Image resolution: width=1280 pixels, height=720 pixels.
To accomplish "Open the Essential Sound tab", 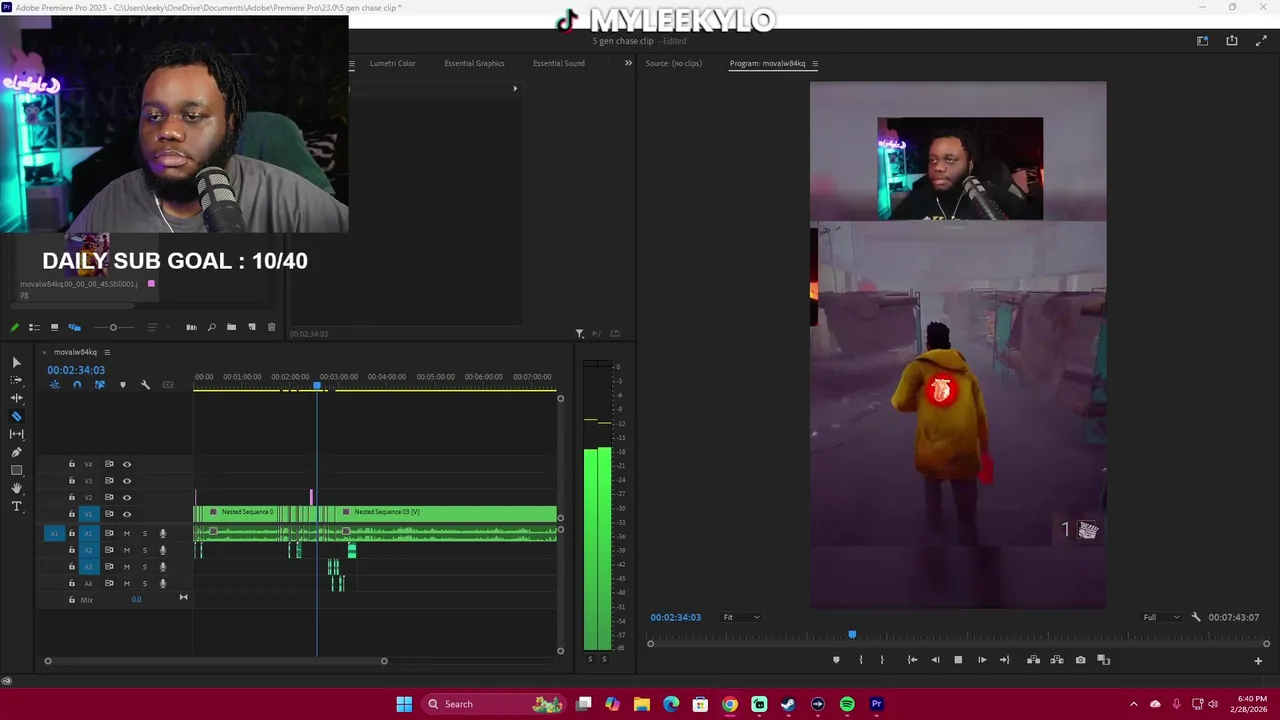I will pos(559,63).
